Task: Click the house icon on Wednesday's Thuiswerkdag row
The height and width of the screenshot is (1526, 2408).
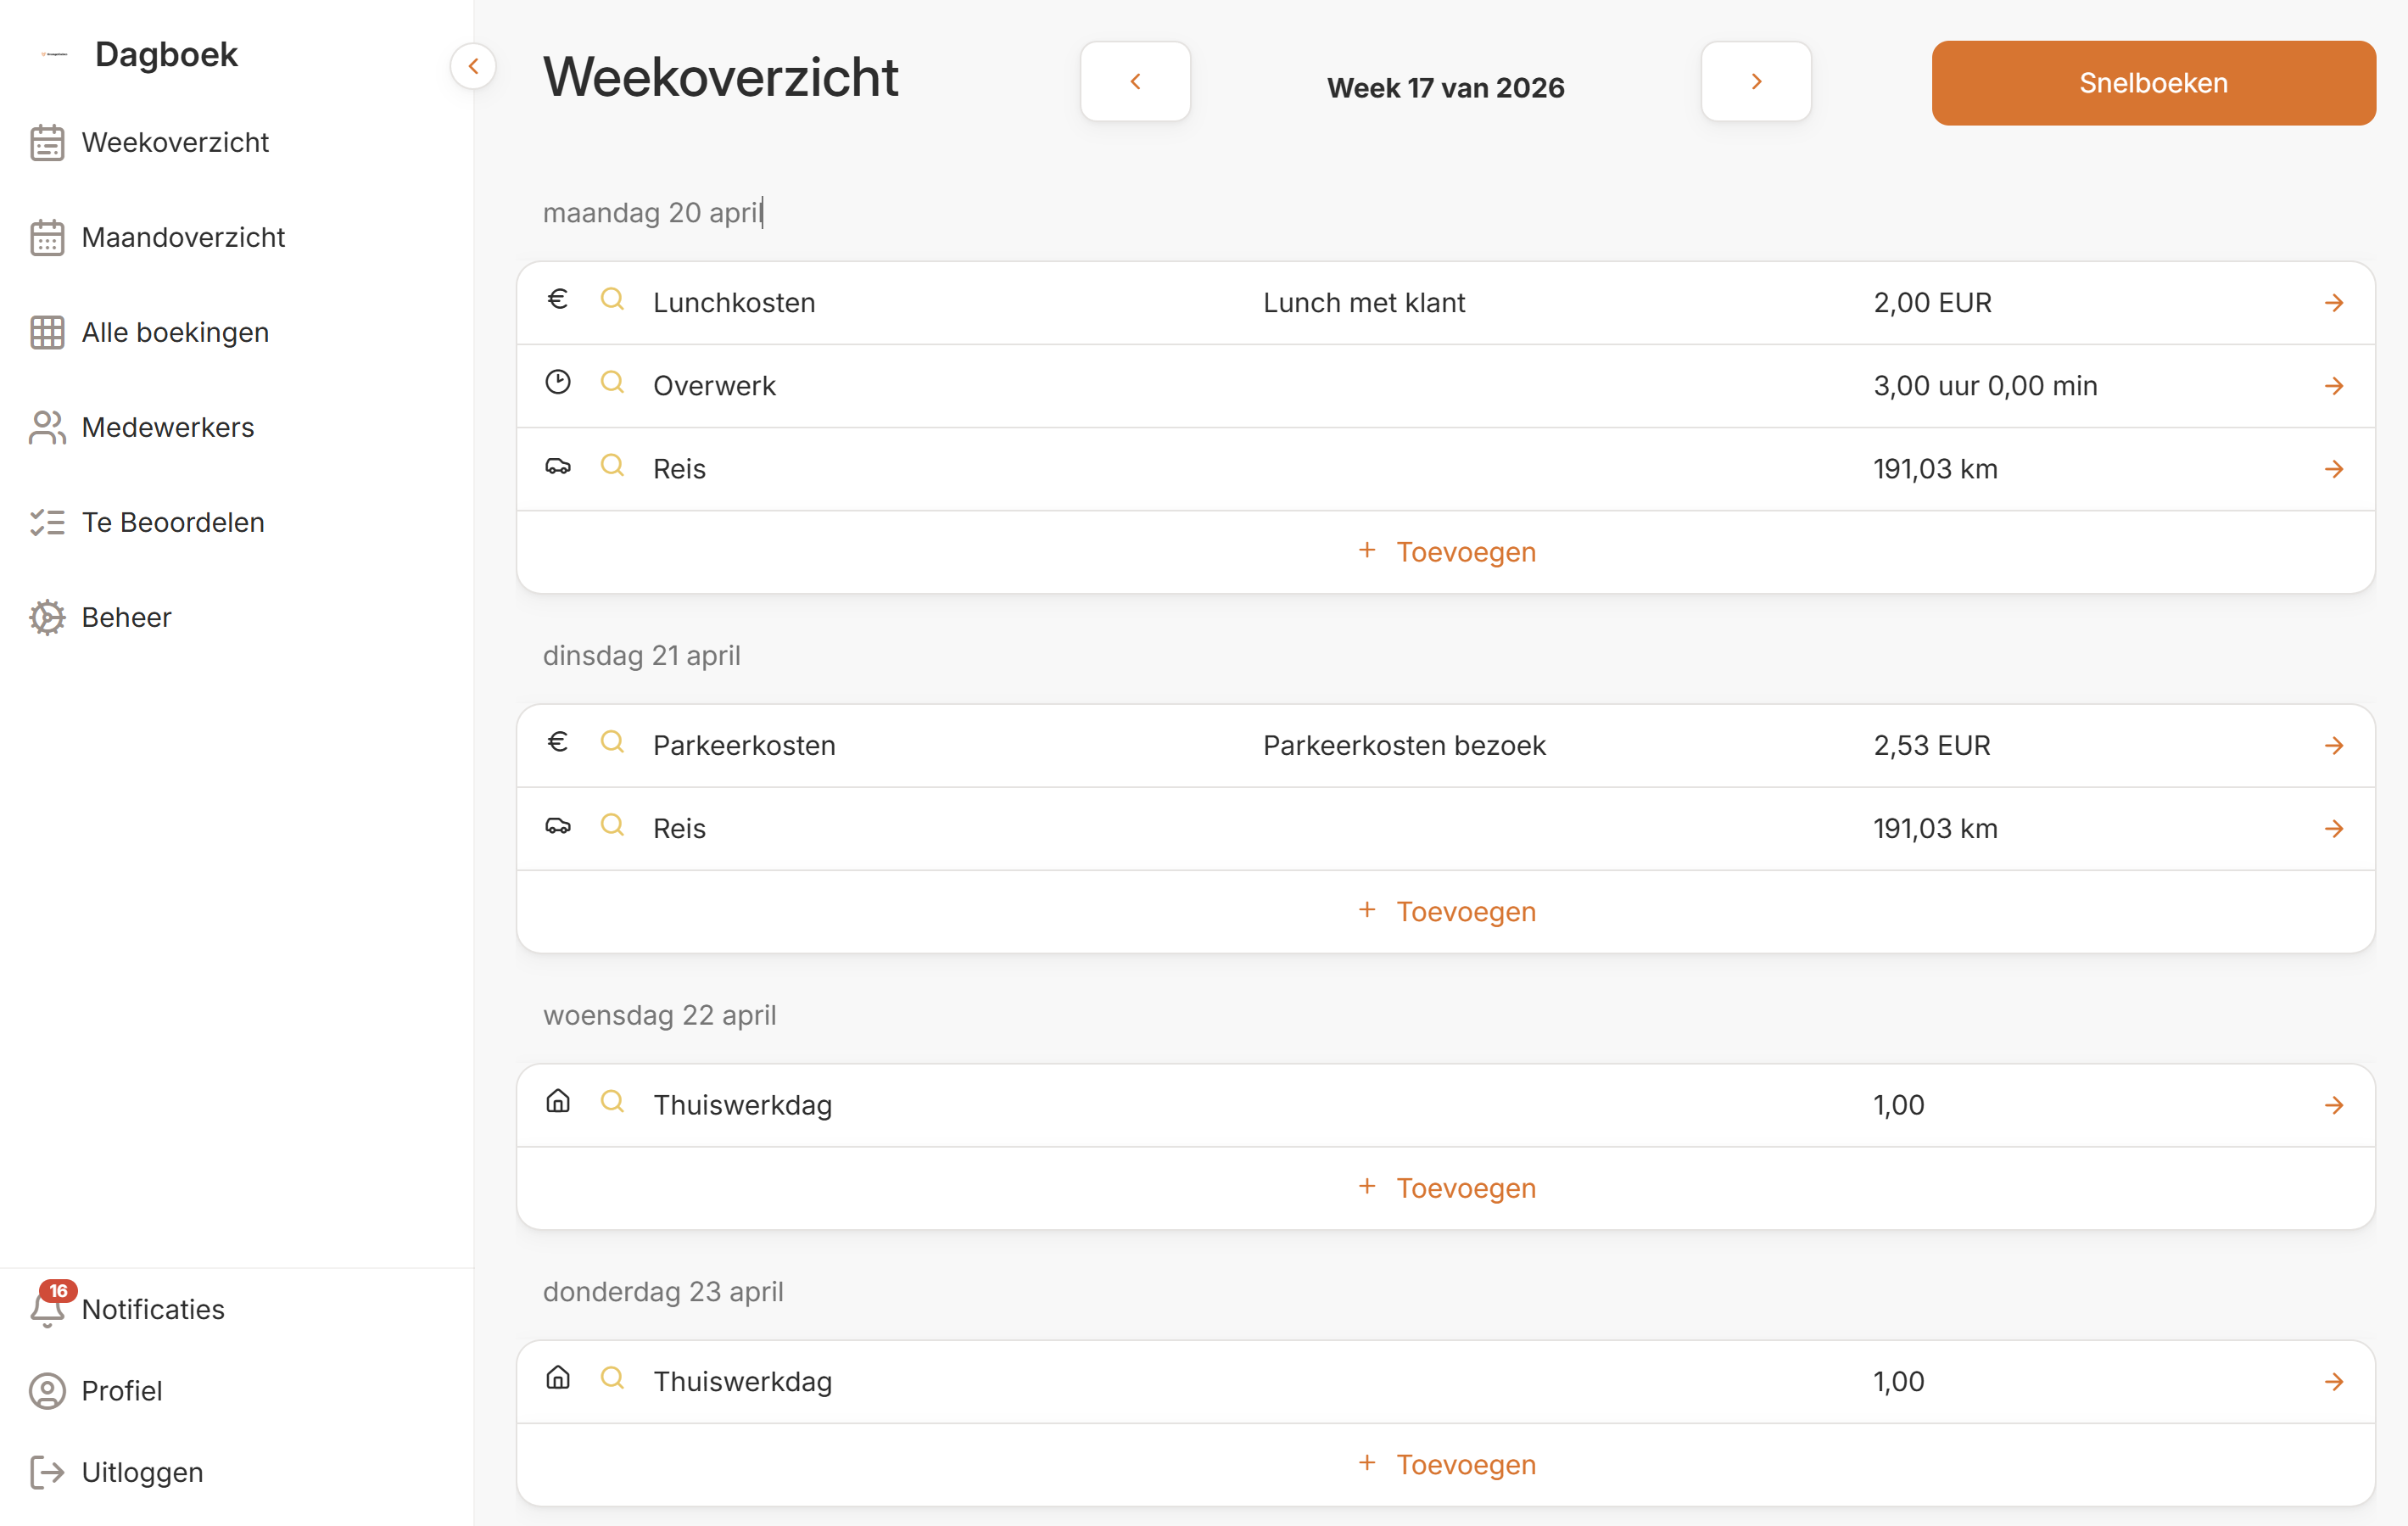Action: [x=558, y=1102]
